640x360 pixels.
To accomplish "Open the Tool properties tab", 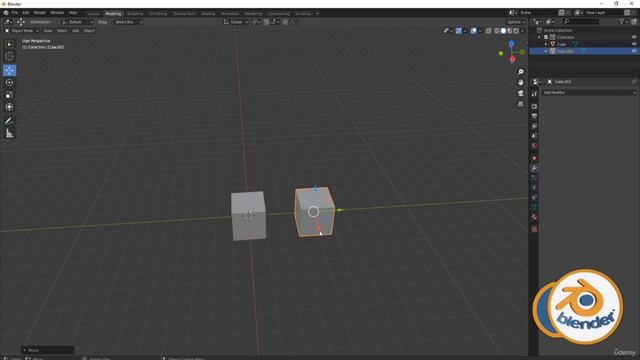I will 534,94.
